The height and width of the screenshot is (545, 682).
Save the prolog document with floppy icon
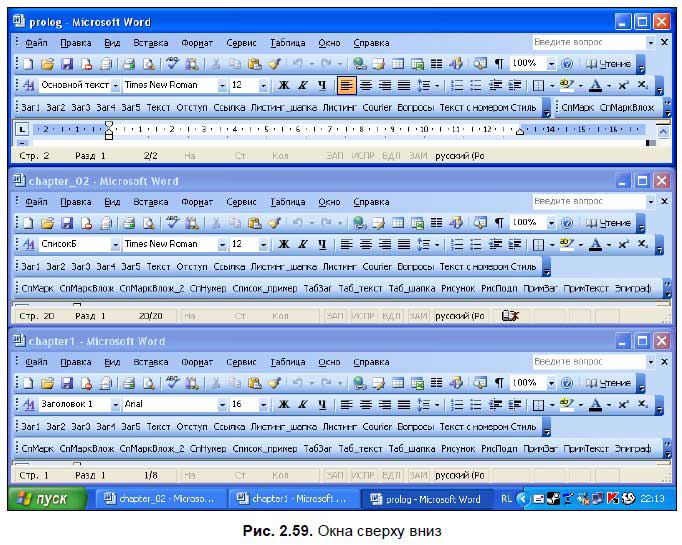pyautogui.click(x=67, y=64)
